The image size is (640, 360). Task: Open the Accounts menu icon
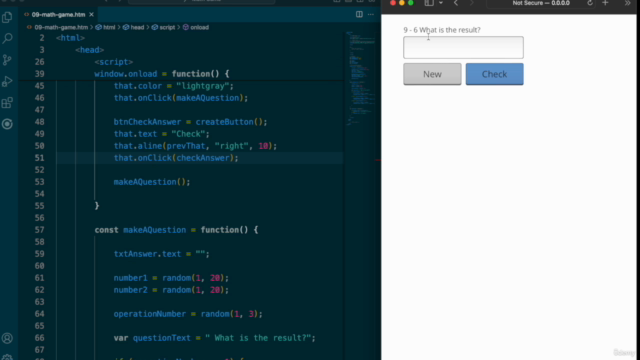pos(7,338)
